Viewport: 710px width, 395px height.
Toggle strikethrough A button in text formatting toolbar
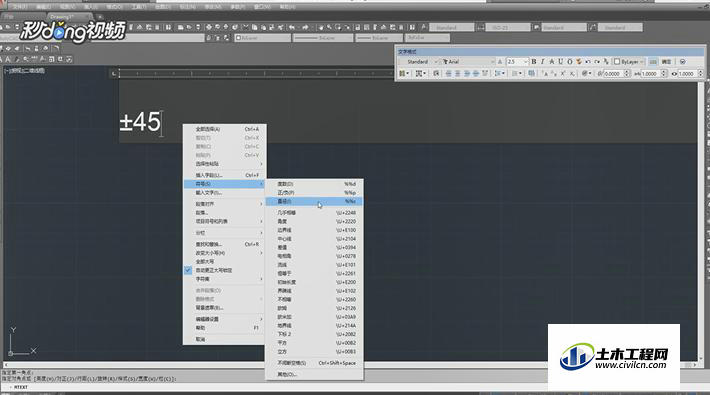552,62
